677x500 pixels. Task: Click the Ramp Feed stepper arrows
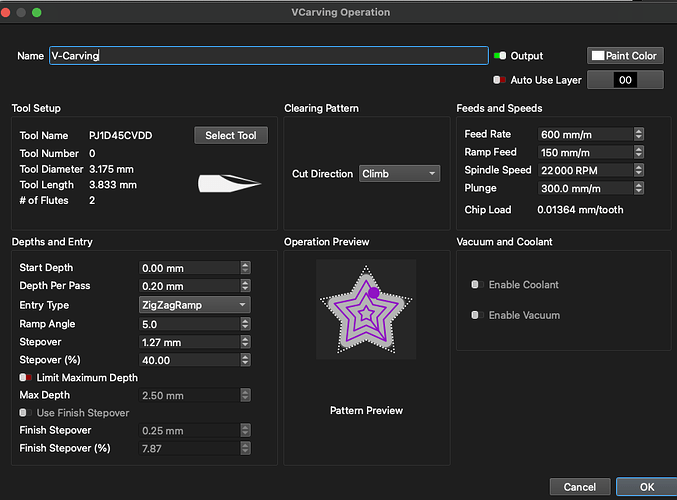click(639, 152)
